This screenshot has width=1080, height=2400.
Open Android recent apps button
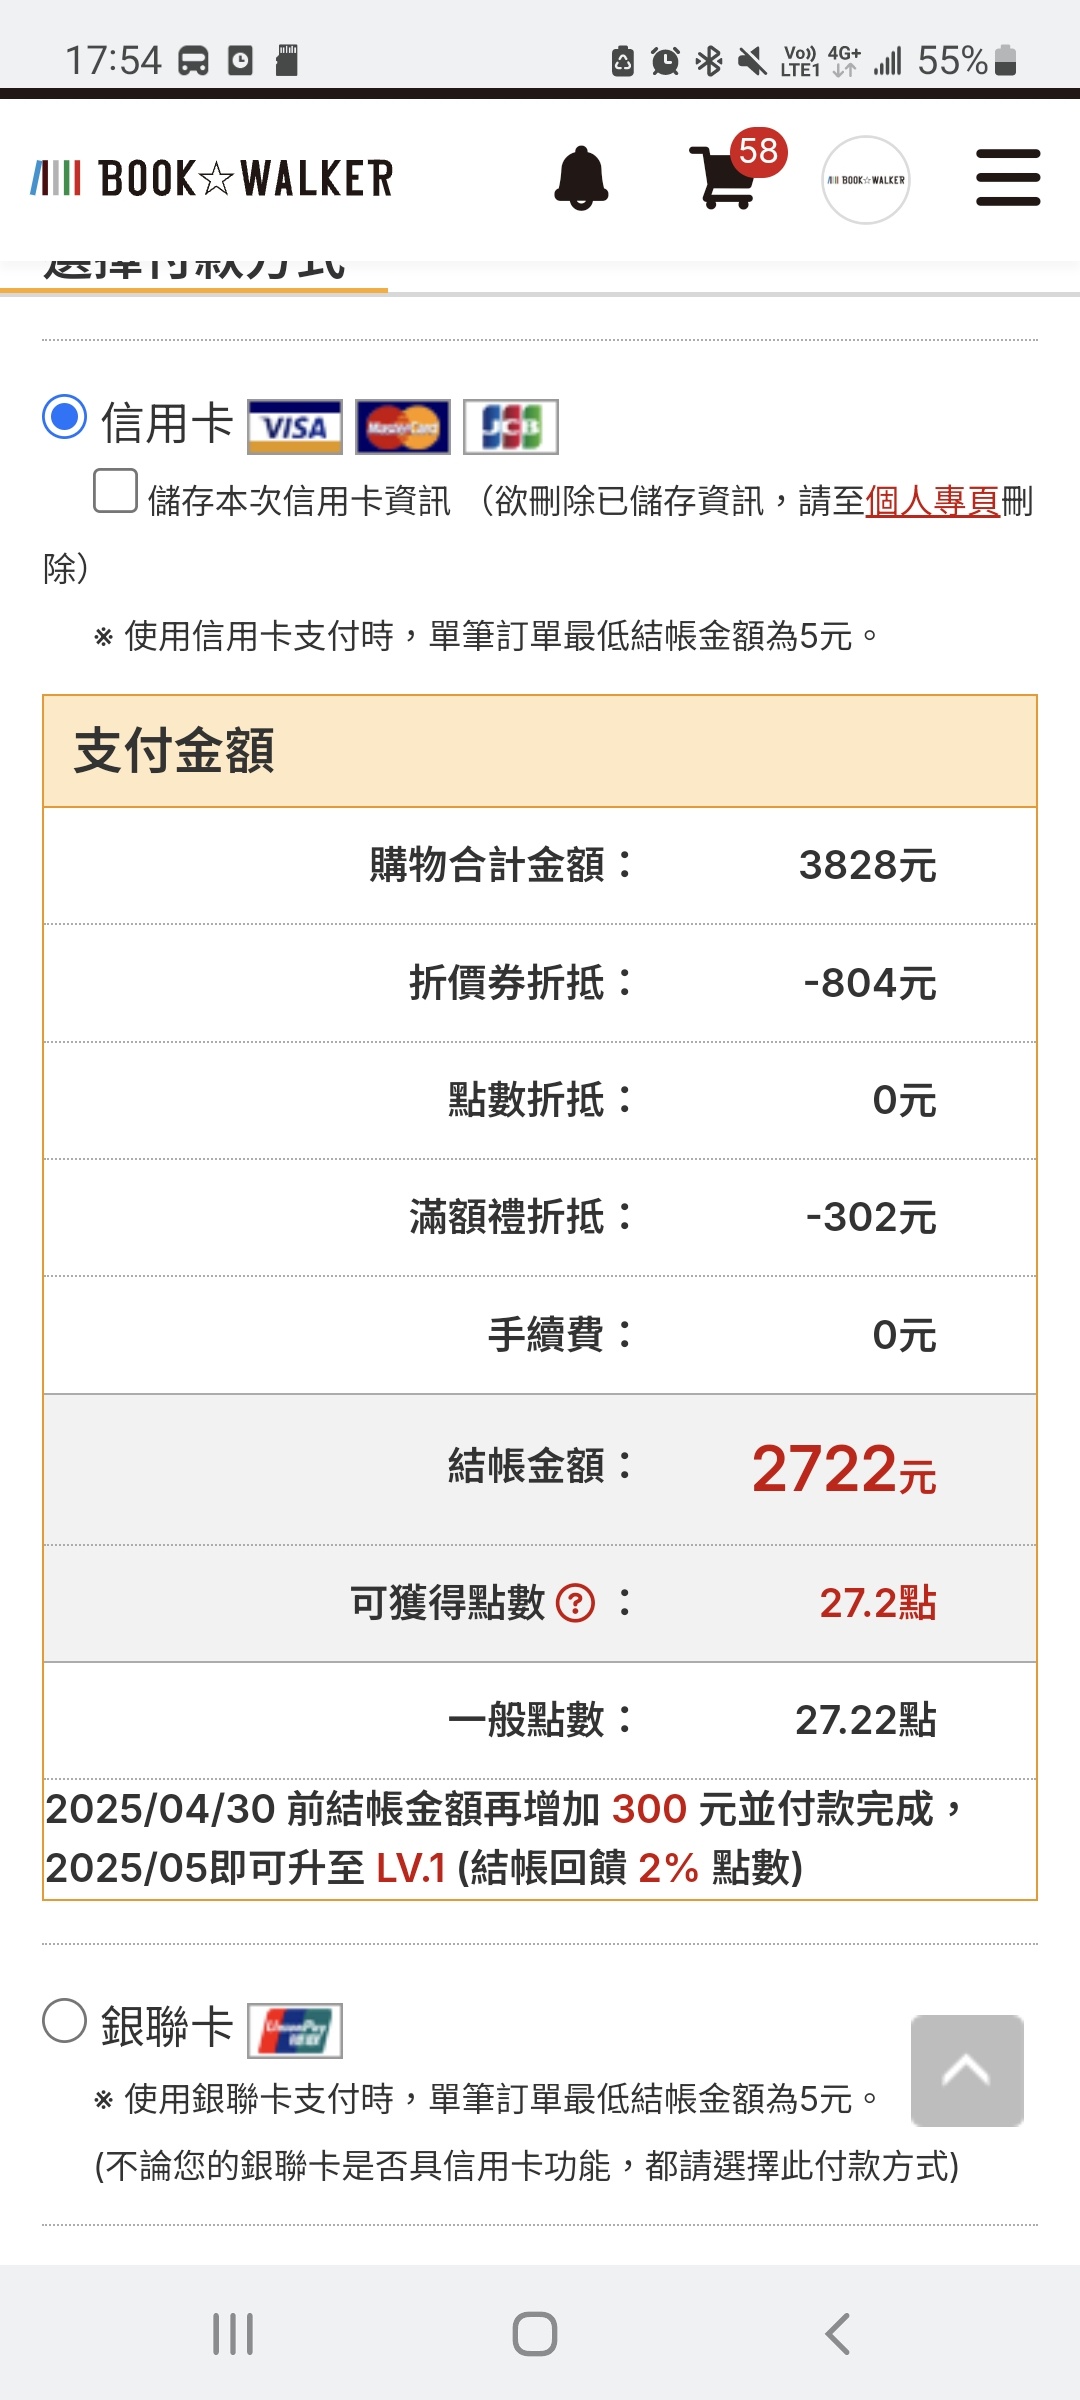click(x=233, y=2335)
